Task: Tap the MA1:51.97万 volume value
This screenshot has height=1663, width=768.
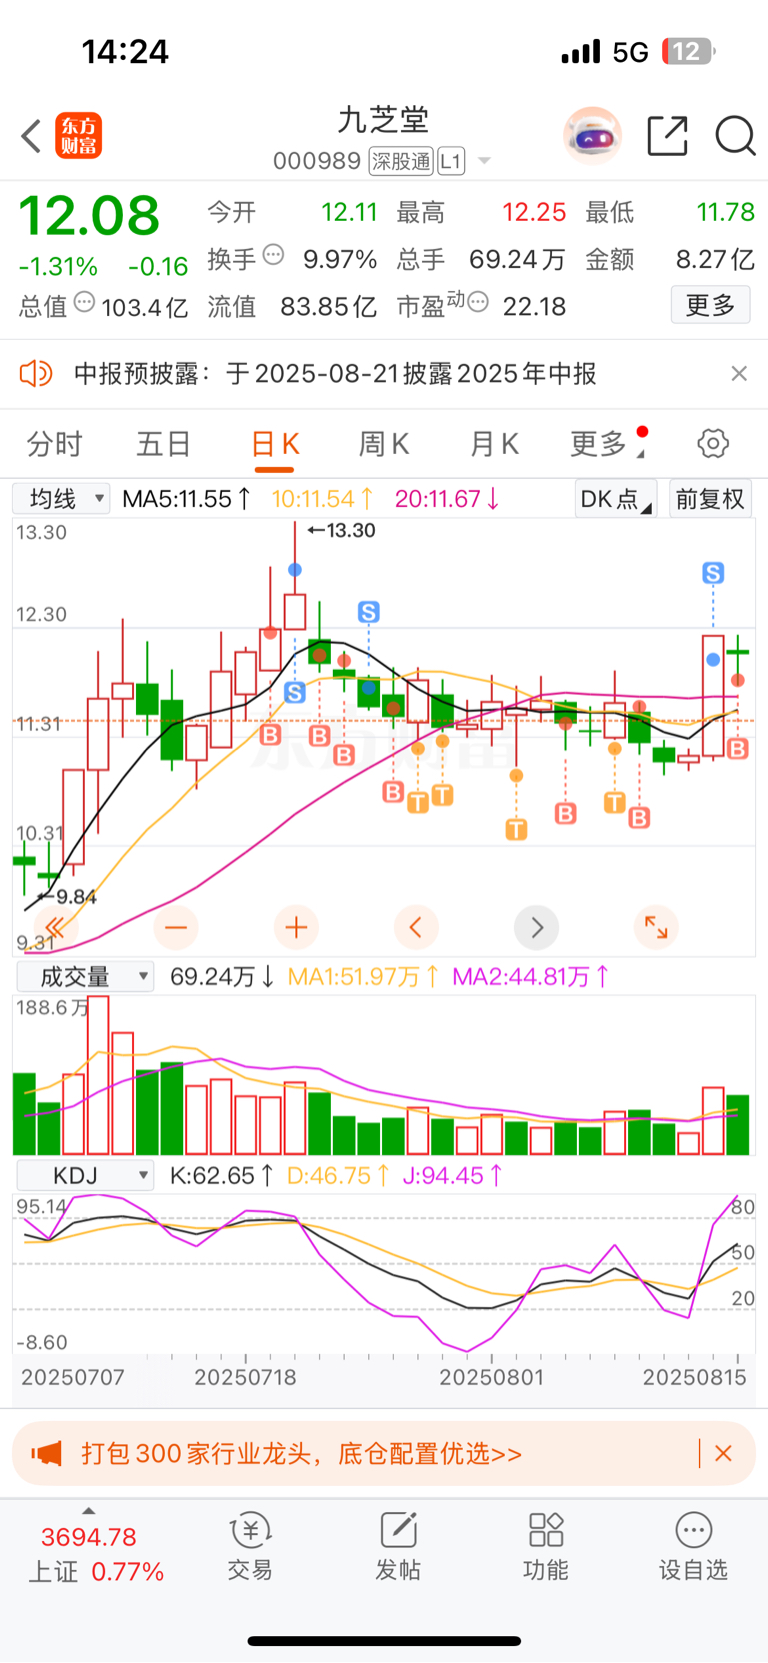Action: point(363,976)
